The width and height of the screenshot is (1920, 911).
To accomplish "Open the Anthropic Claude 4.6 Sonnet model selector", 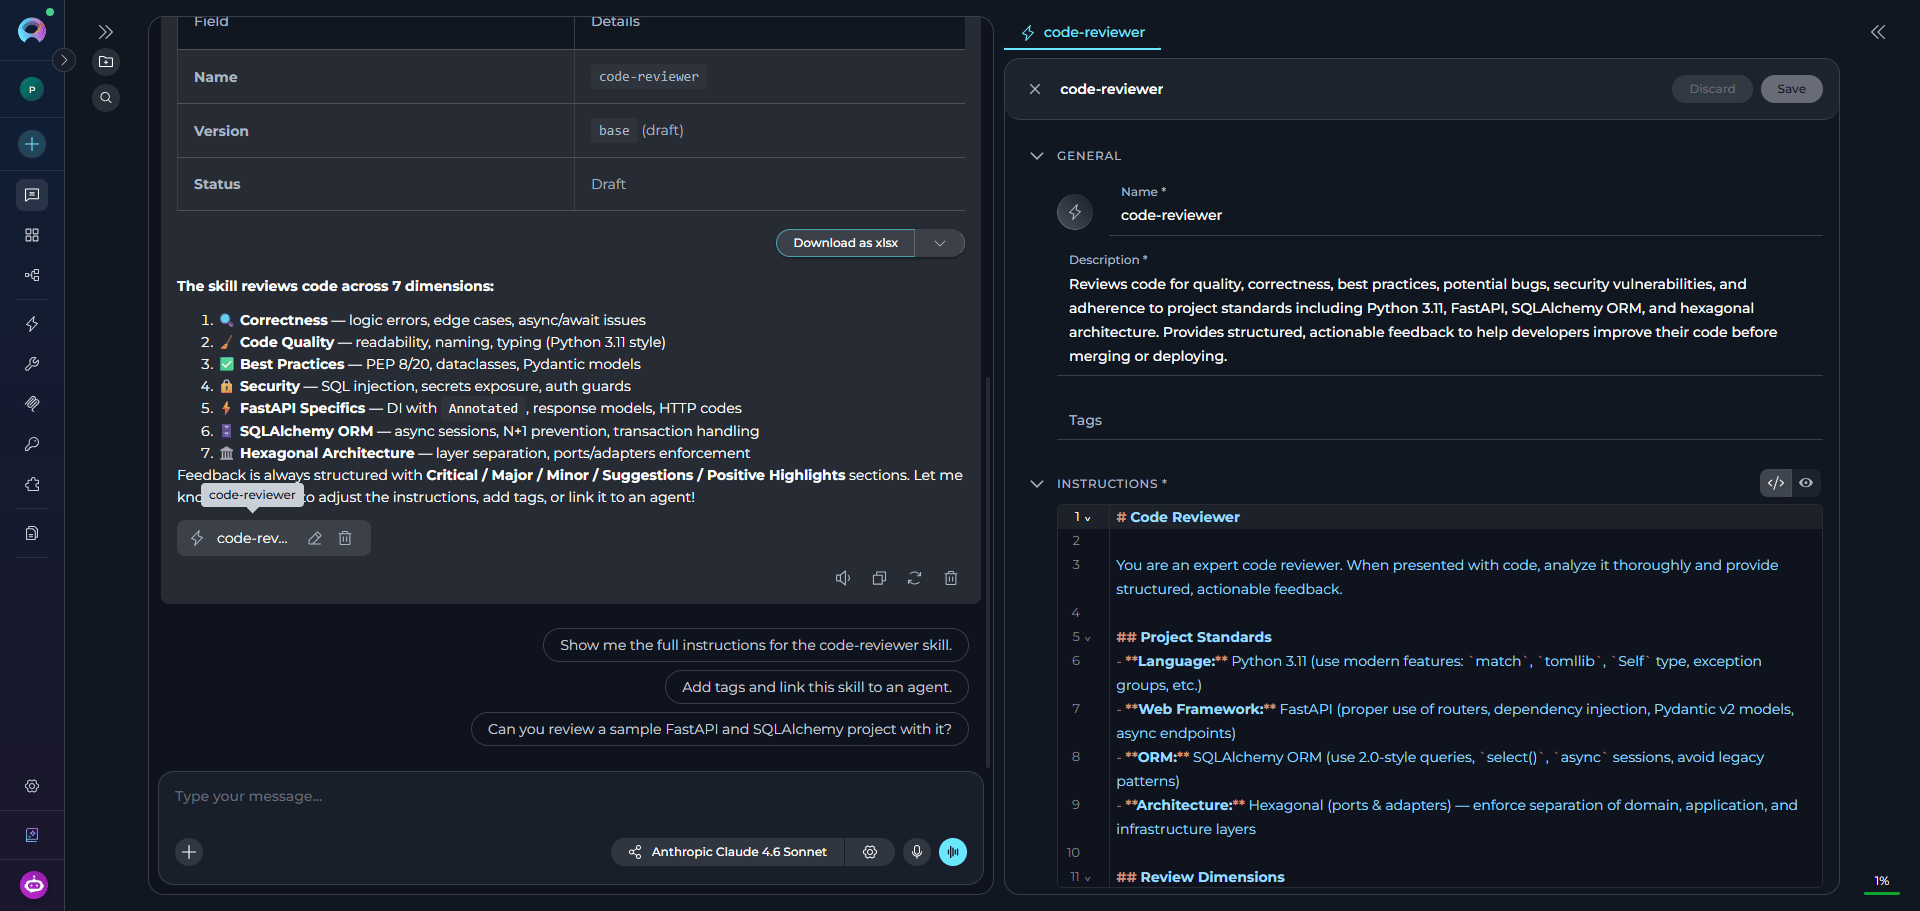I will (728, 852).
